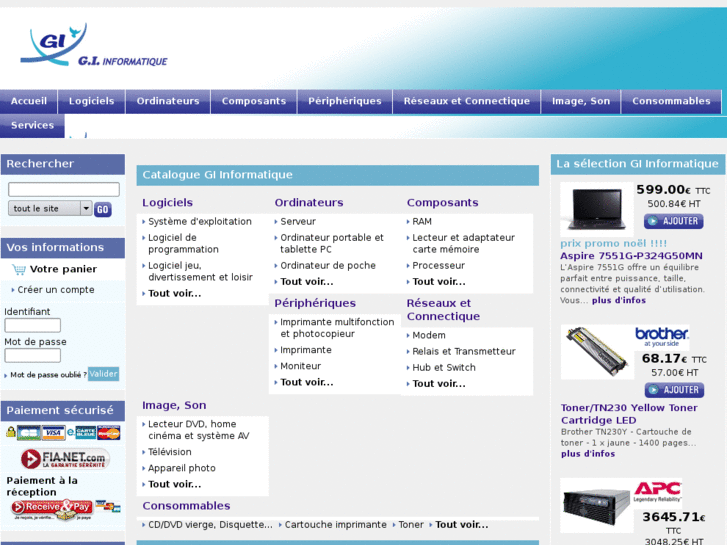Open Appareil photo category link
Screen dimensions: 727x545
click(182, 468)
